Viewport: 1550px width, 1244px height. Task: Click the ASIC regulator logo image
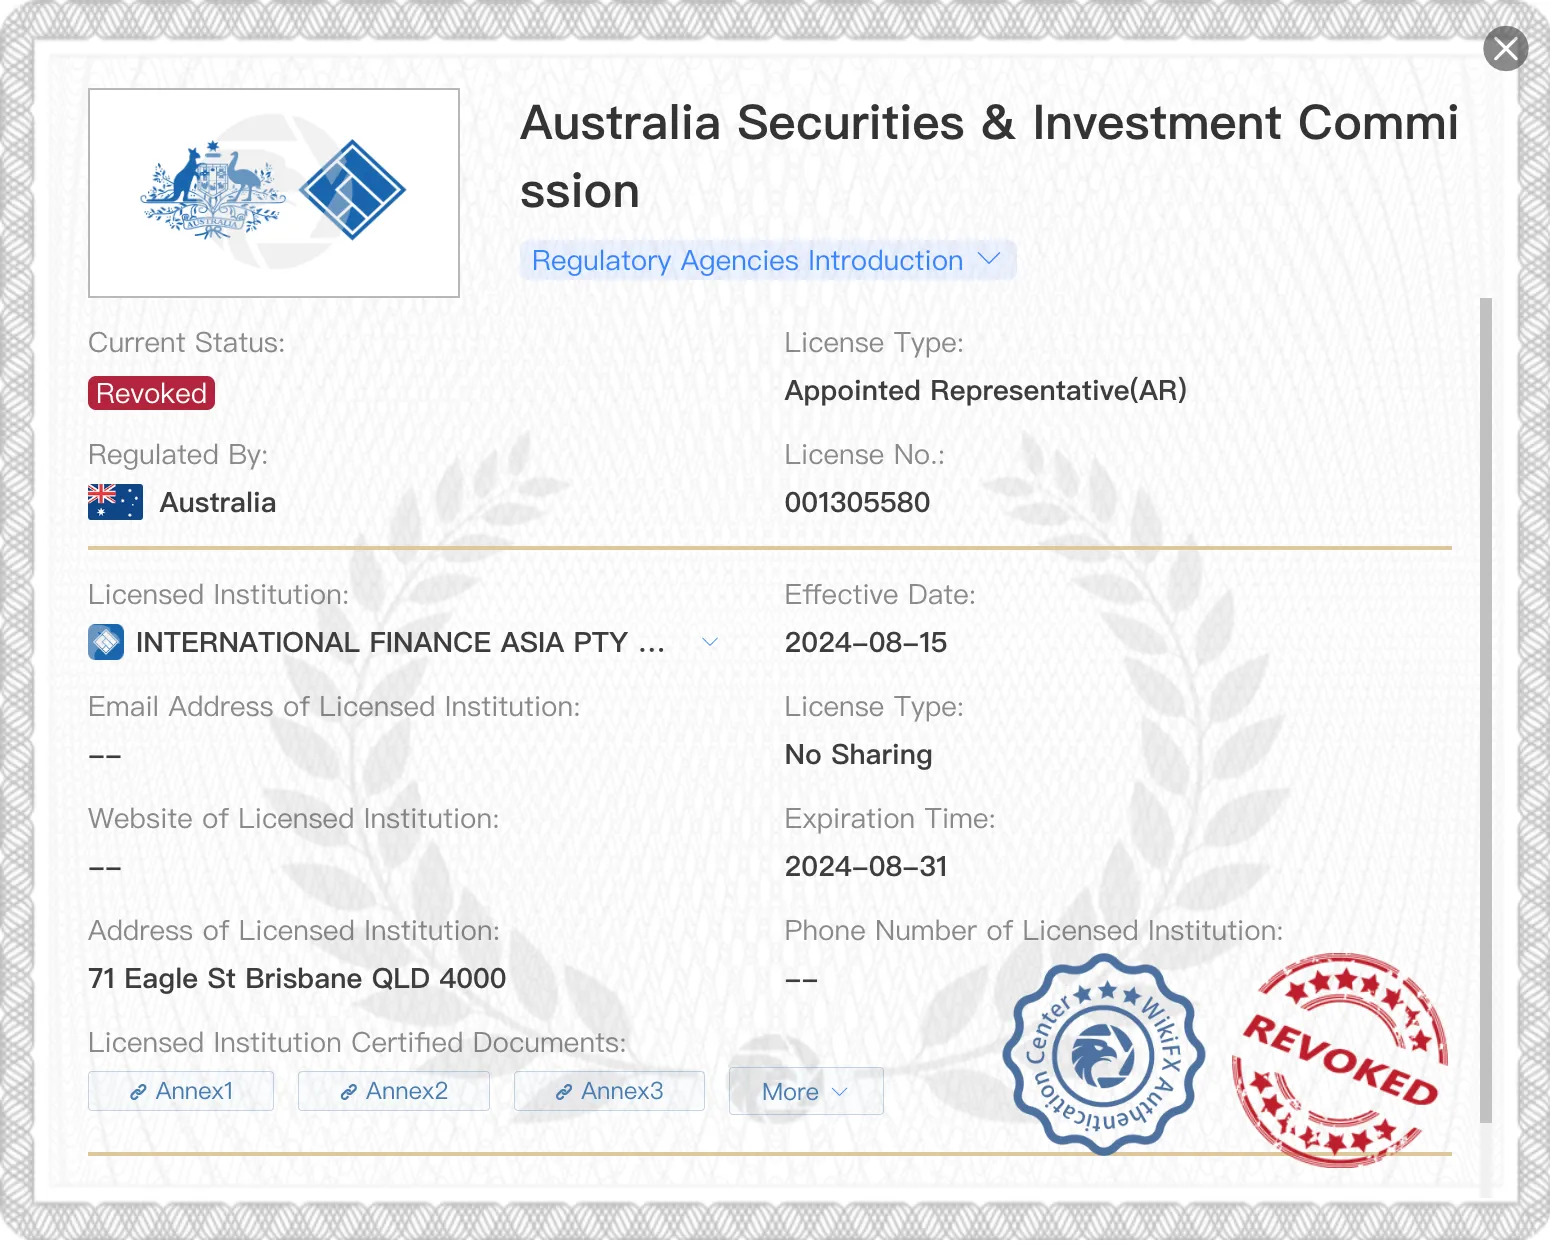[274, 193]
